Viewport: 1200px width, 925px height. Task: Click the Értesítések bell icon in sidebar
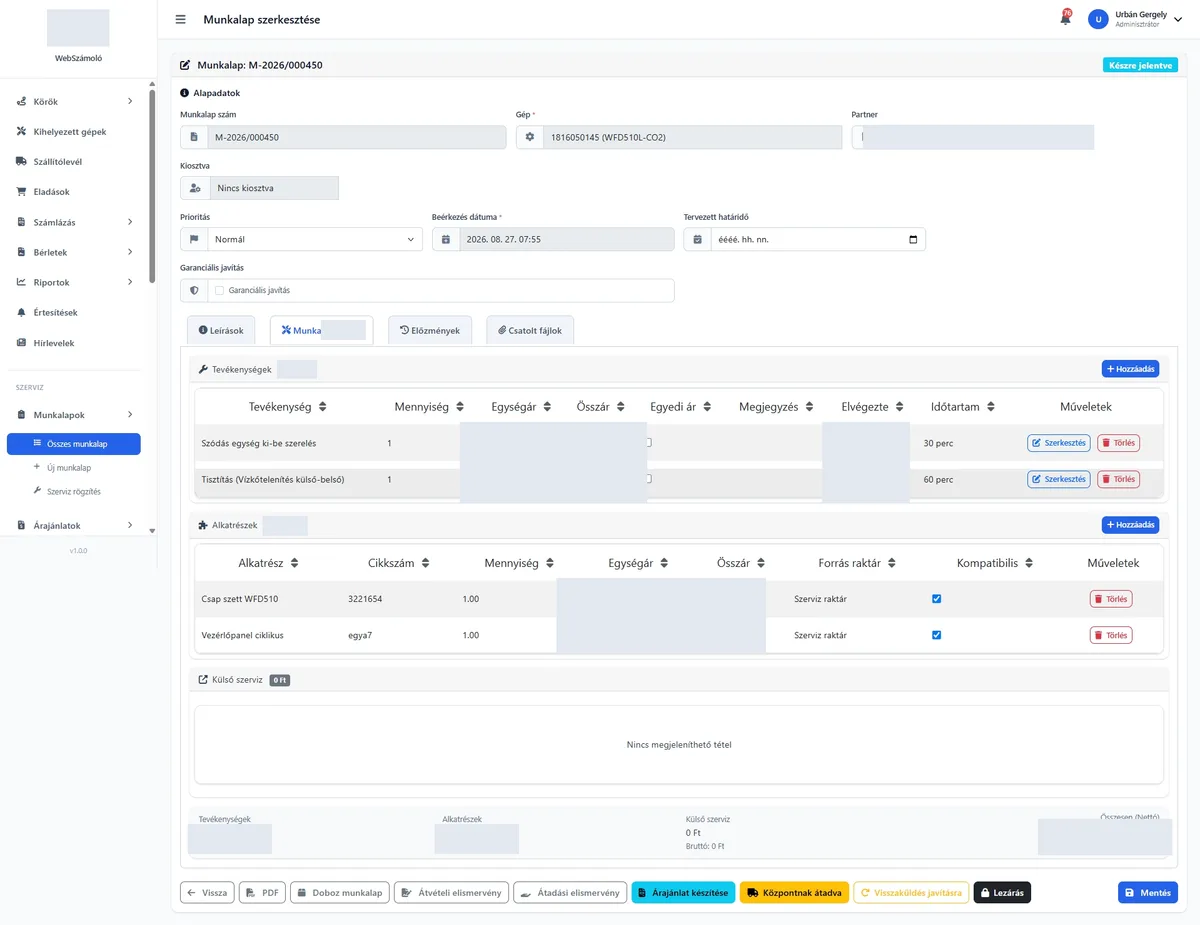[x=21, y=313]
